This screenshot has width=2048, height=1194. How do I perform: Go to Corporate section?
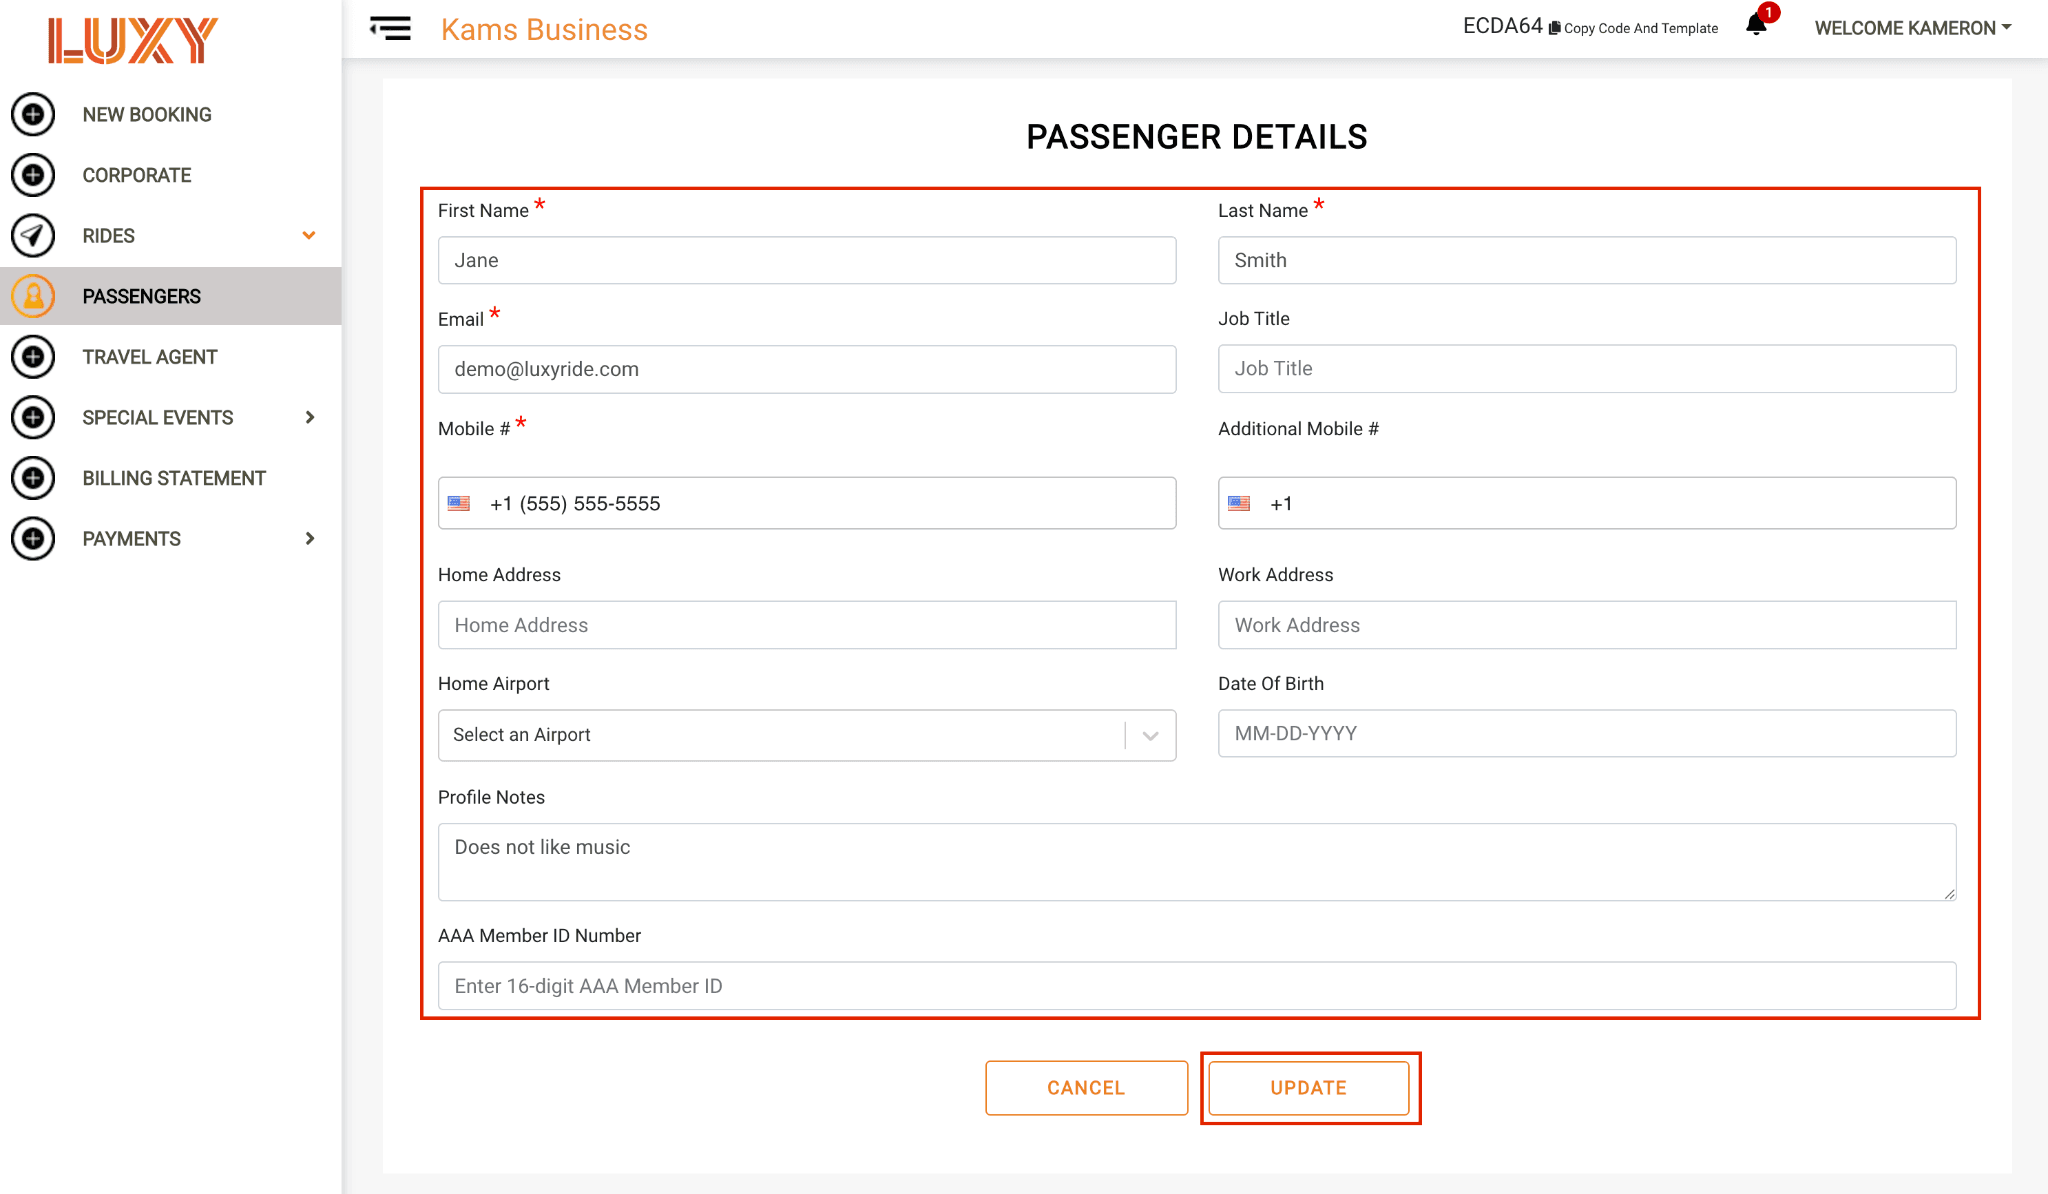137,175
